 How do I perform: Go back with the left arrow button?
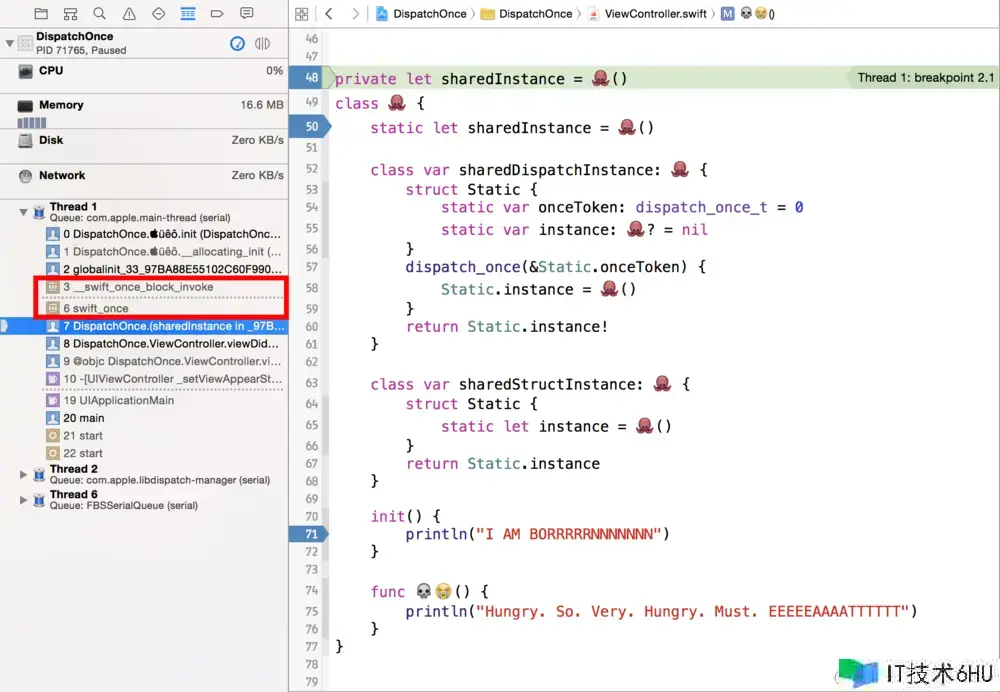(328, 14)
